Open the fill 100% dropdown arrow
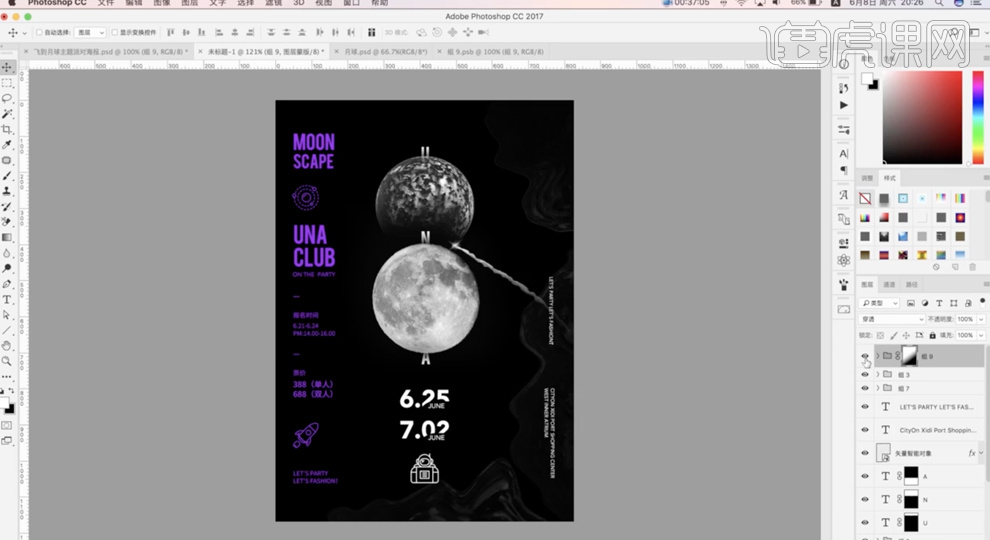The image size is (990, 540). coord(981,335)
